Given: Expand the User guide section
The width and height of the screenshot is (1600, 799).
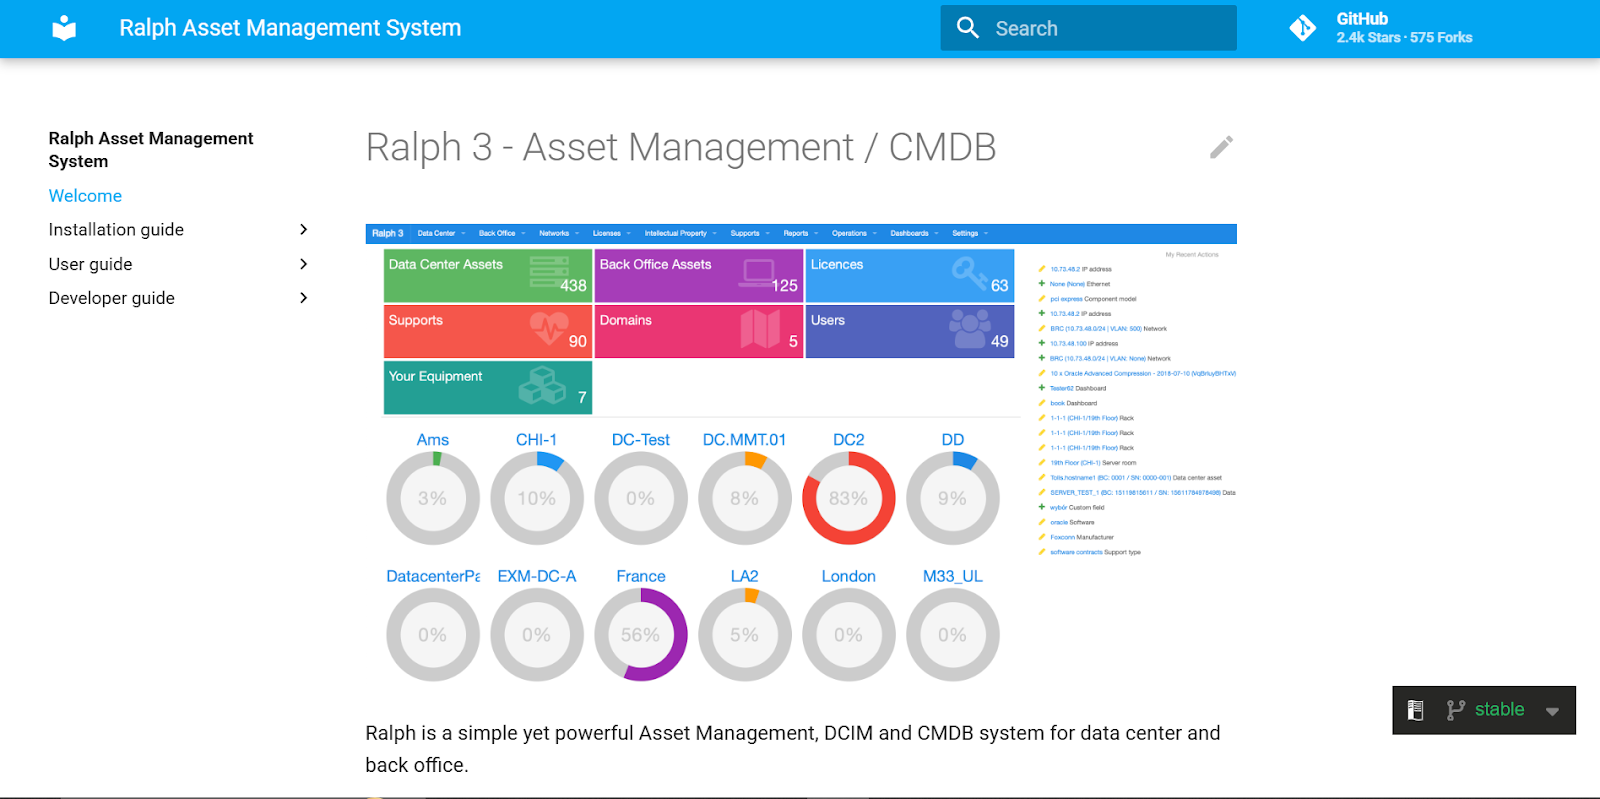Looking at the screenshot, I should pos(304,264).
